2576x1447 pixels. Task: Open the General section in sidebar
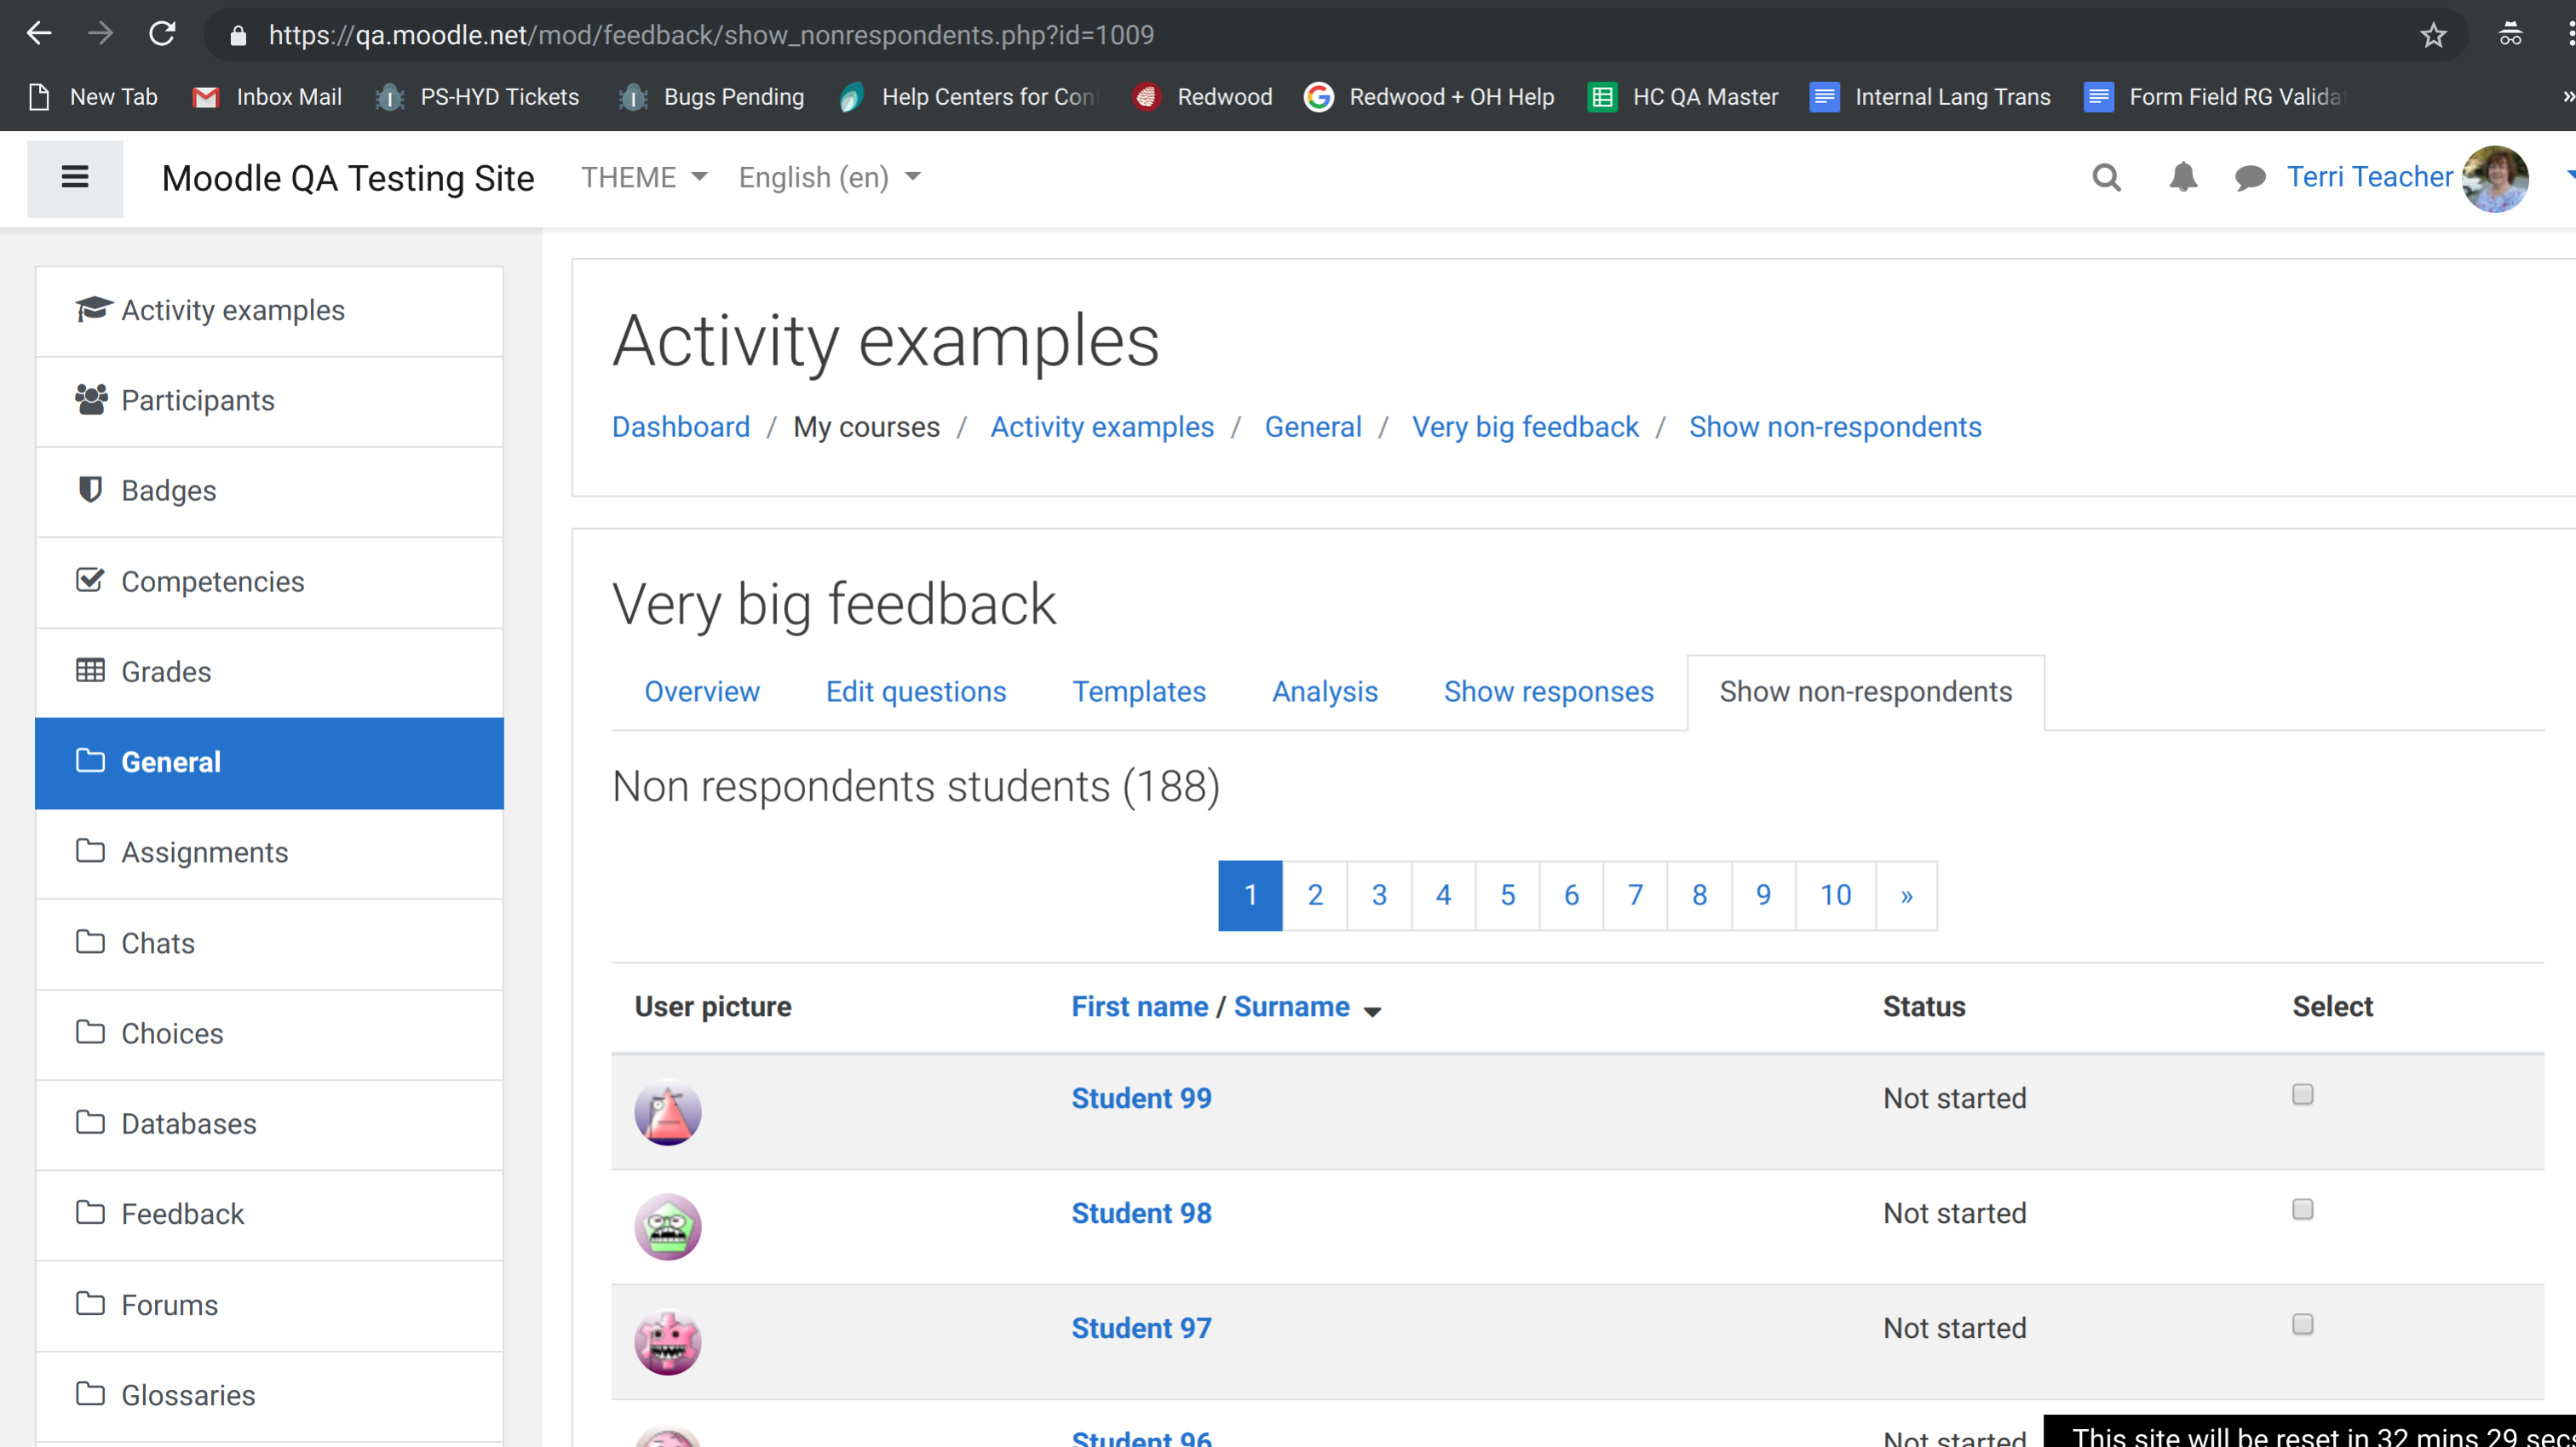tap(269, 763)
